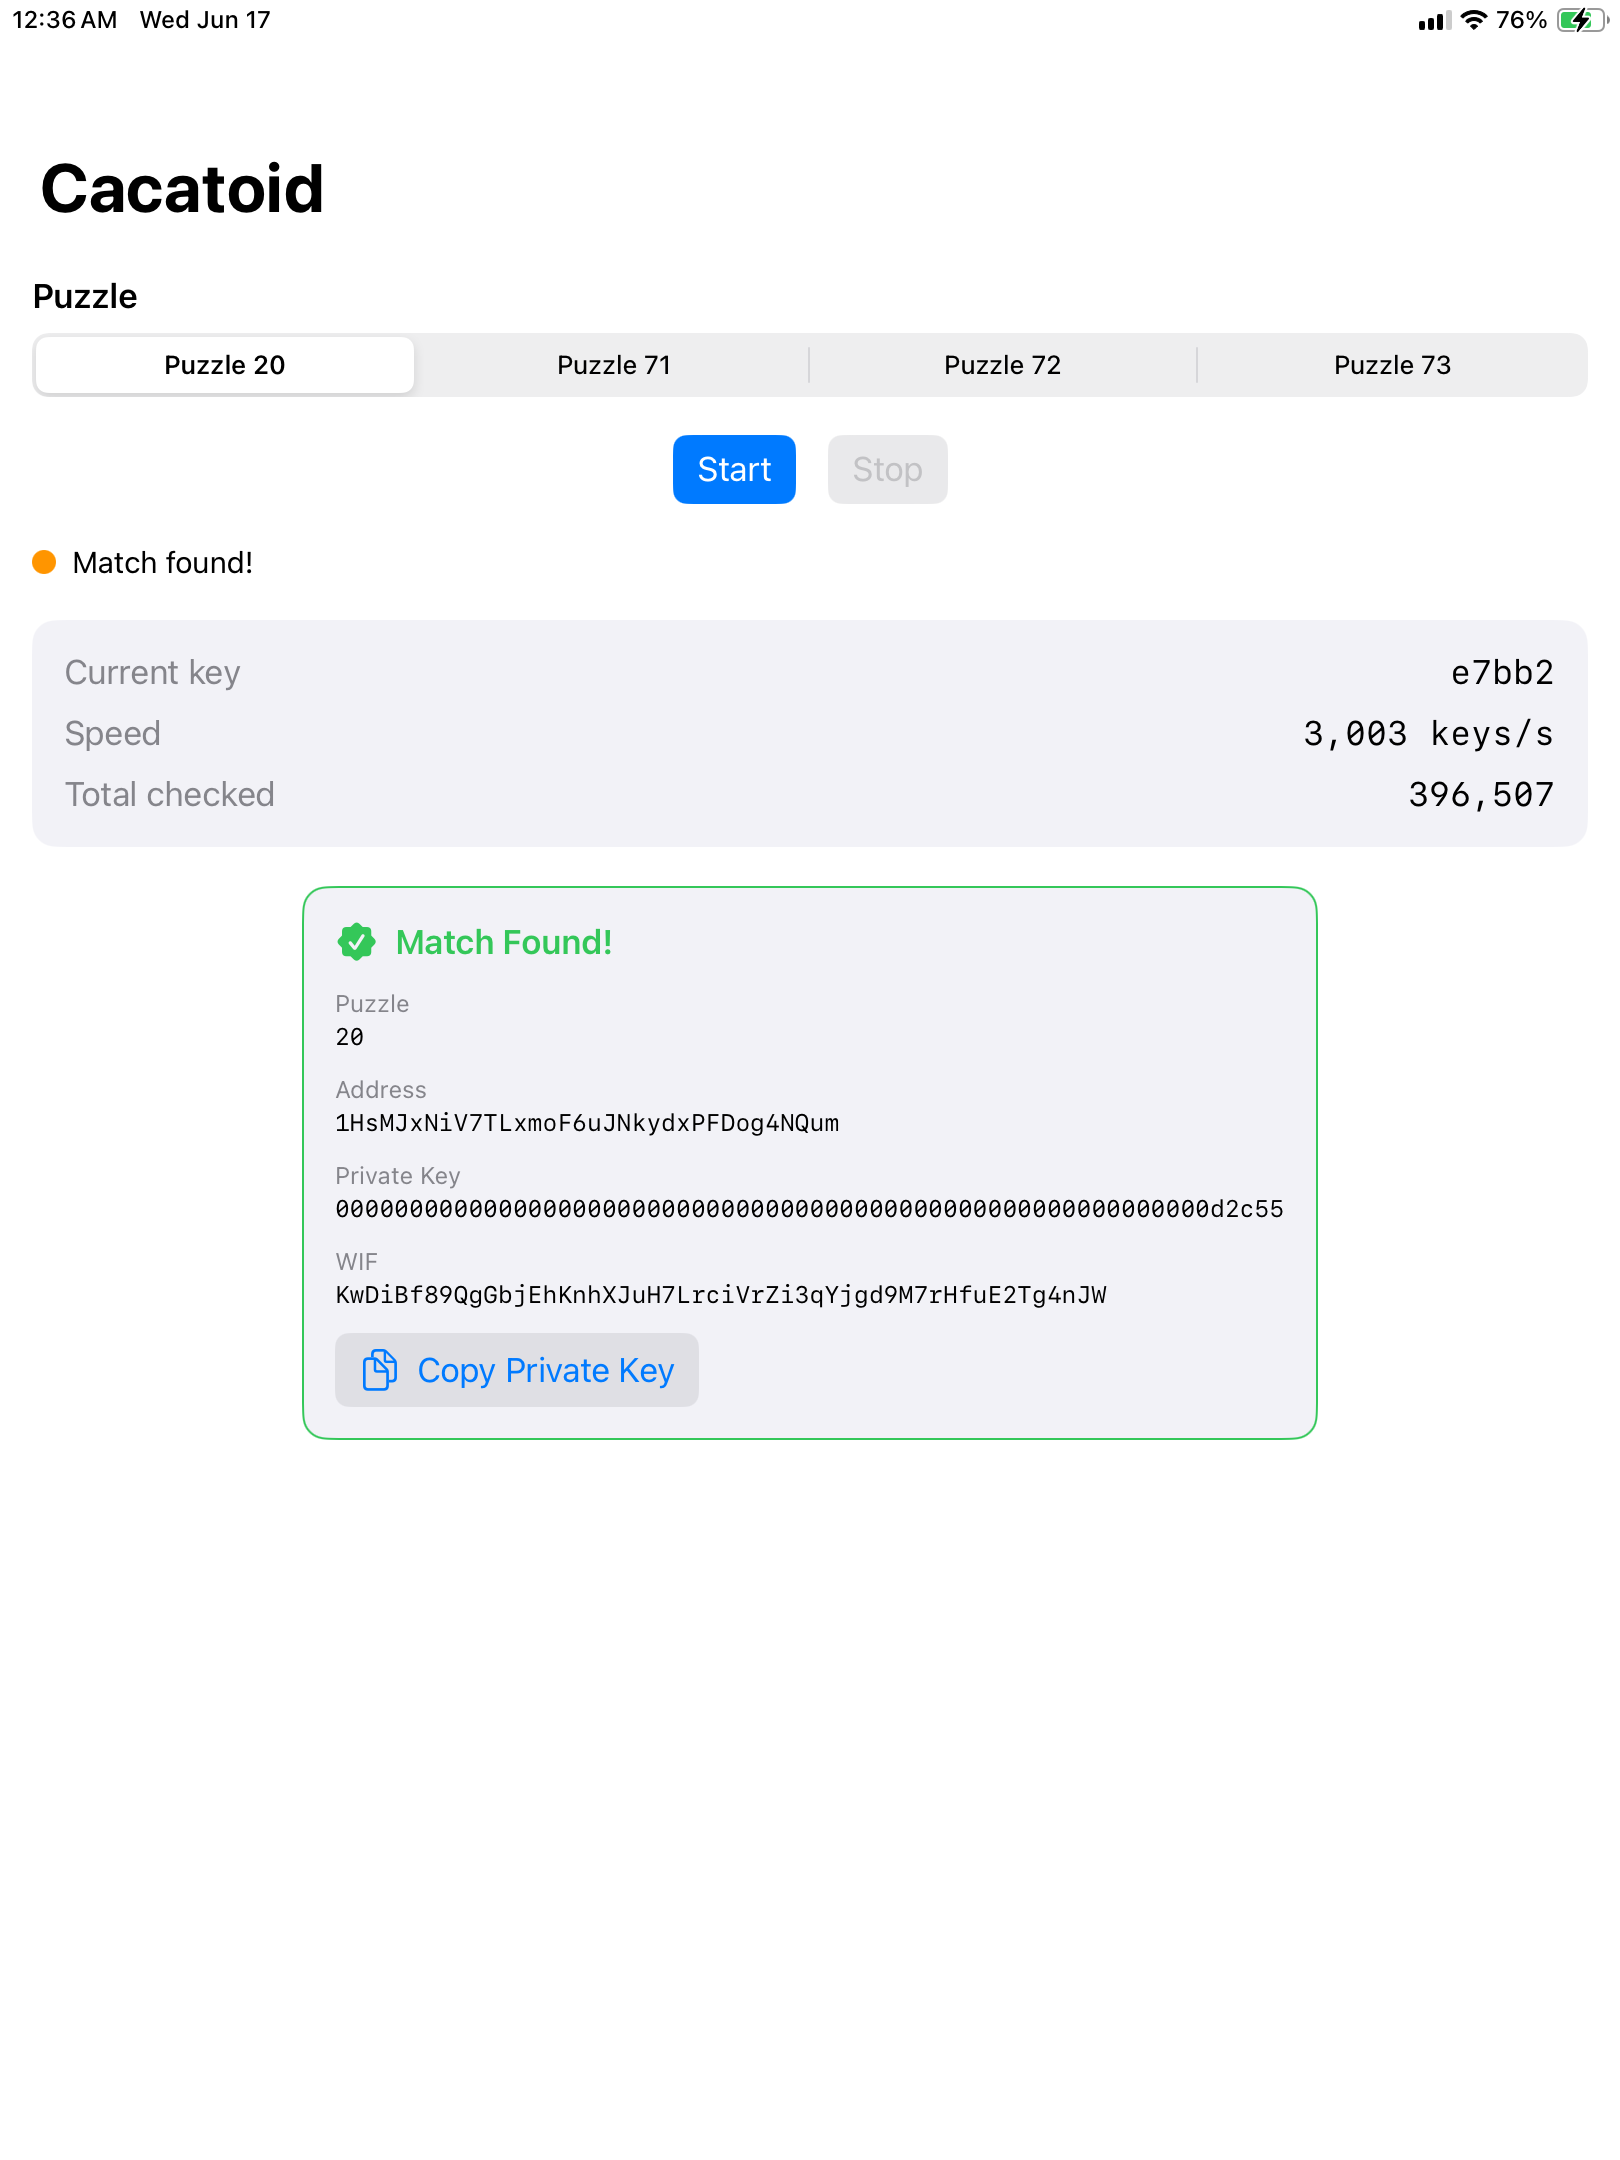
Task: Tap the Wi-Fi status icon
Action: (x=1474, y=20)
